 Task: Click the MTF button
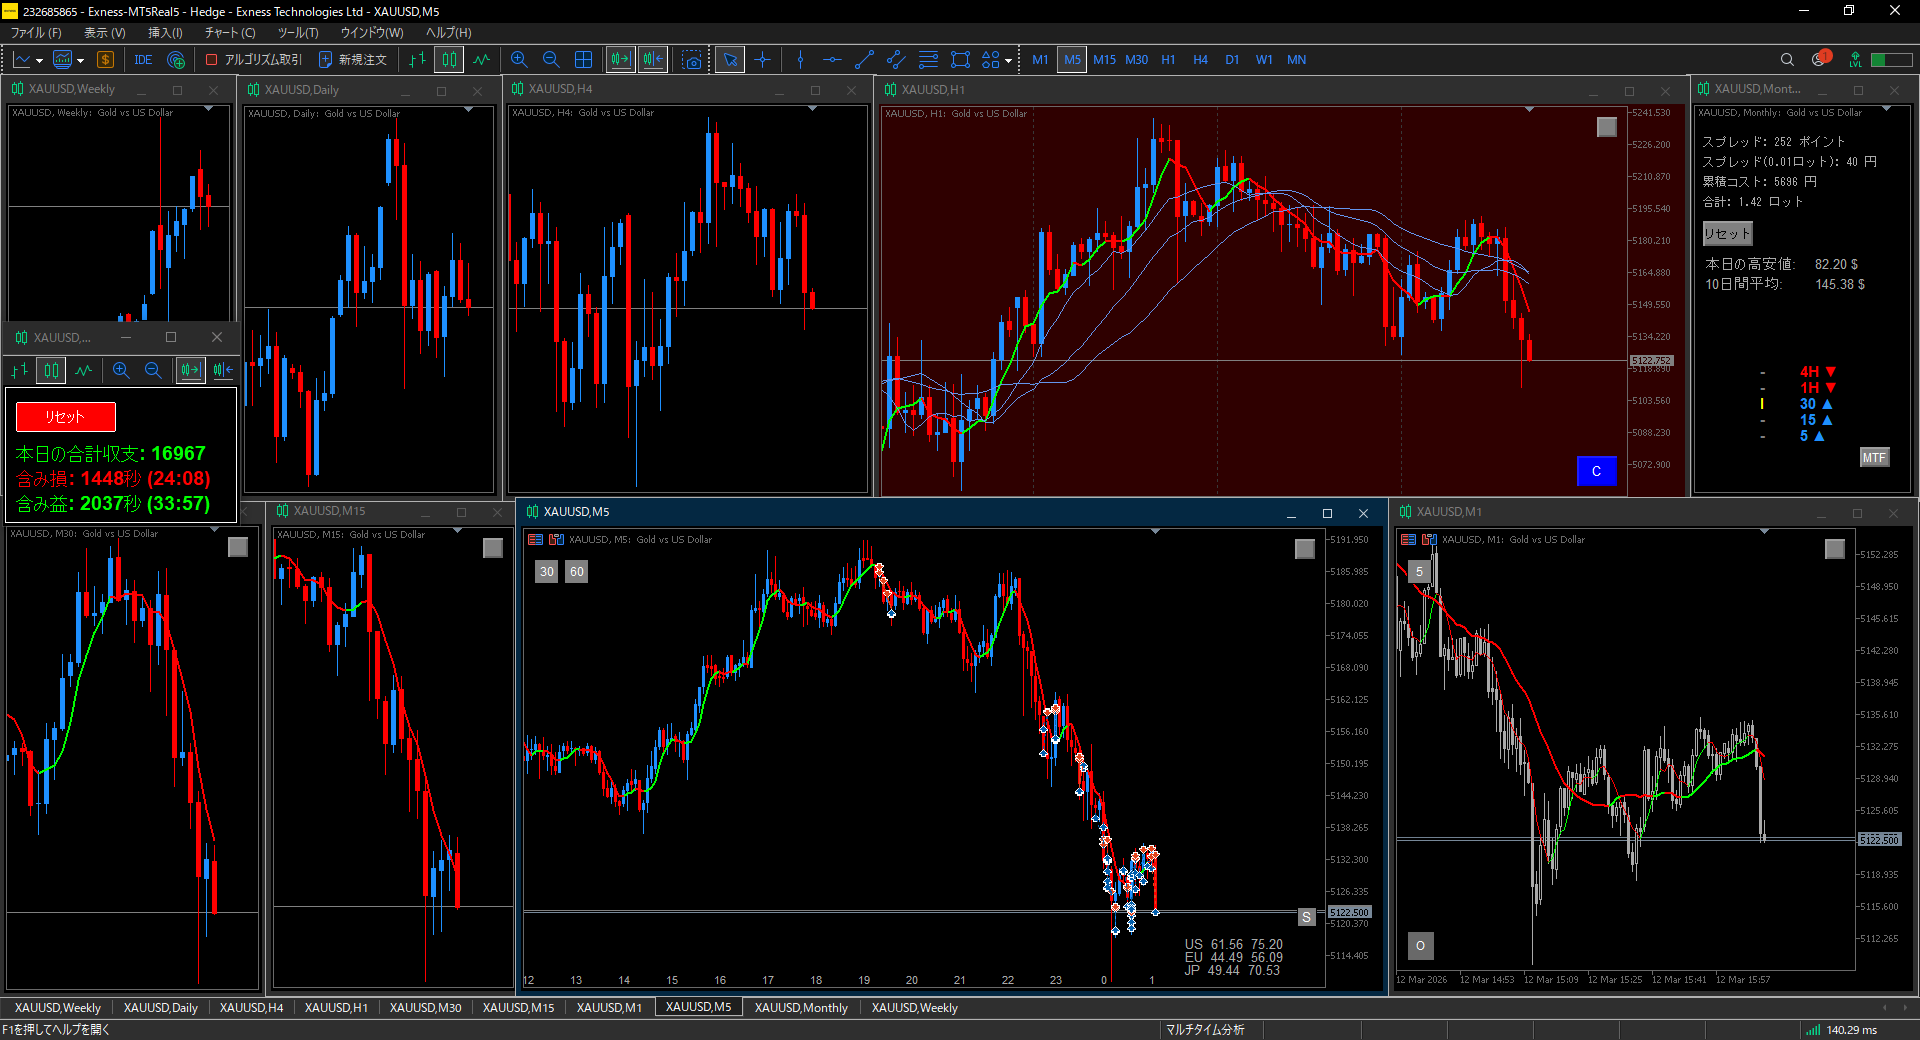(x=1874, y=457)
